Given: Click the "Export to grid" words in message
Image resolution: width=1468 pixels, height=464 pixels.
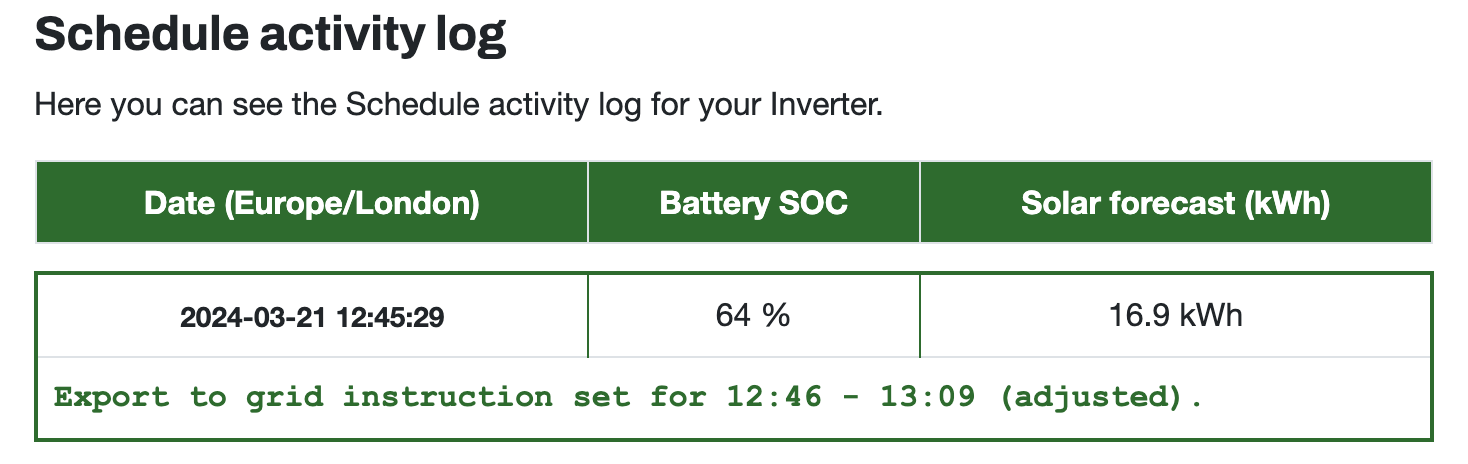Looking at the screenshot, I should [189, 398].
